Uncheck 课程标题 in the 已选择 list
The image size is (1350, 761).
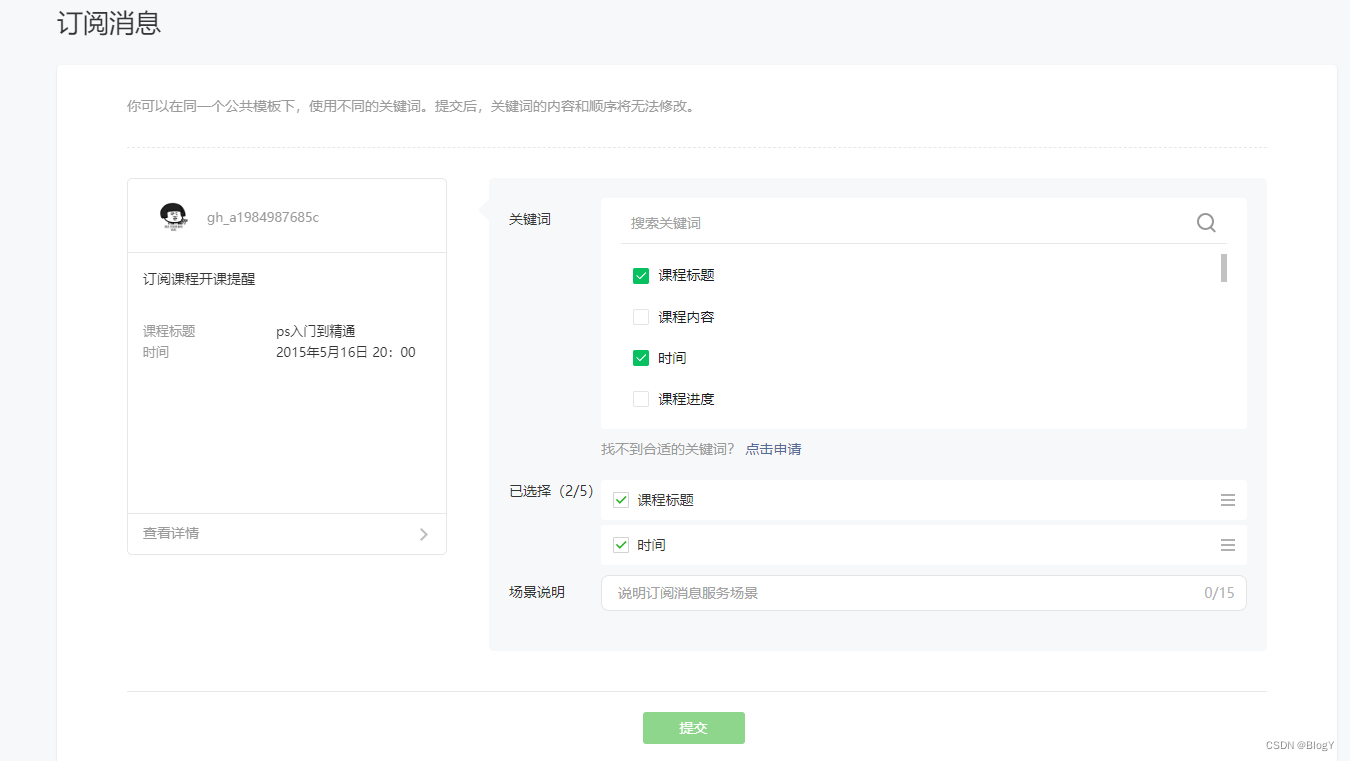point(620,500)
